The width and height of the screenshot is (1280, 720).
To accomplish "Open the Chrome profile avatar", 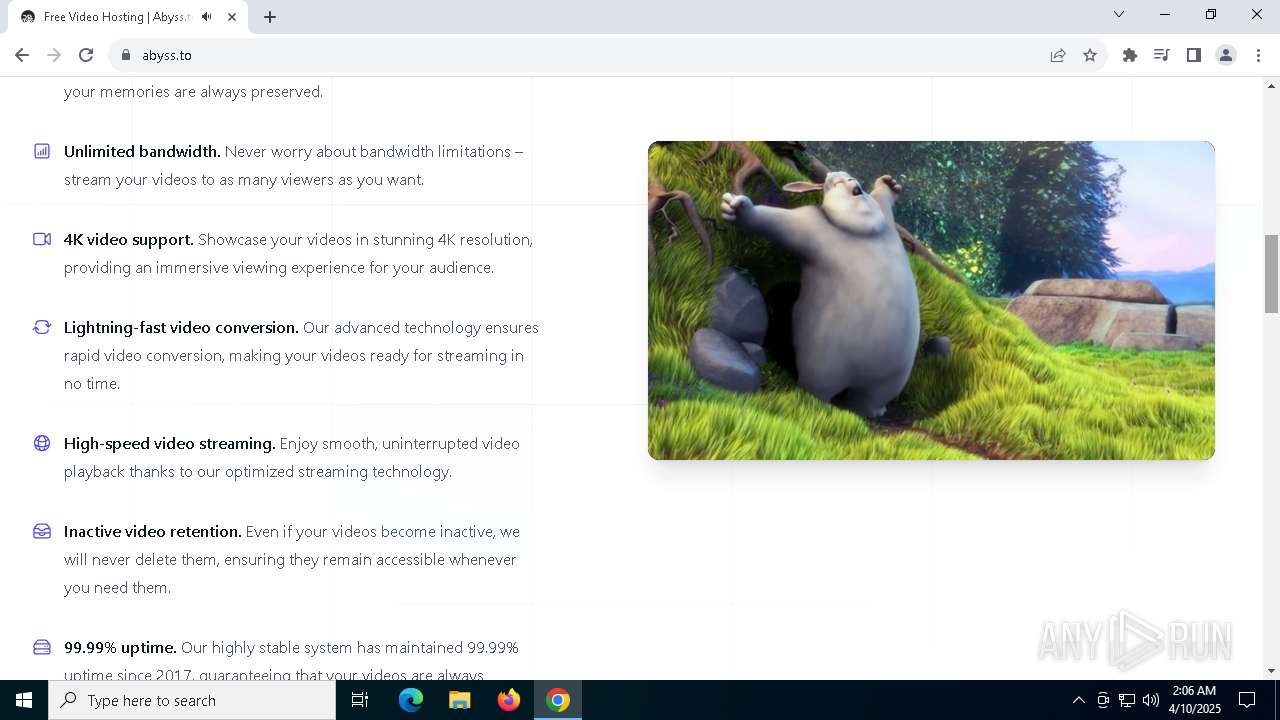I will click(x=1226, y=55).
